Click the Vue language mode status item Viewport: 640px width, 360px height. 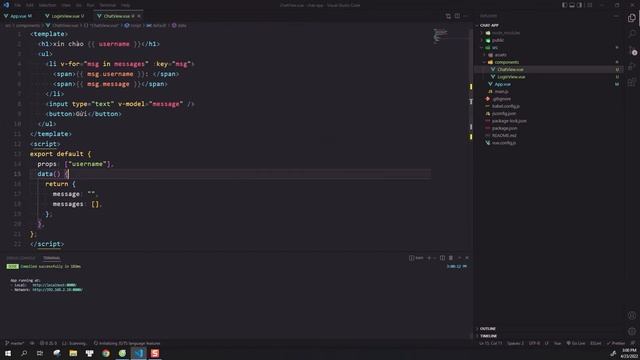[x=558, y=343]
